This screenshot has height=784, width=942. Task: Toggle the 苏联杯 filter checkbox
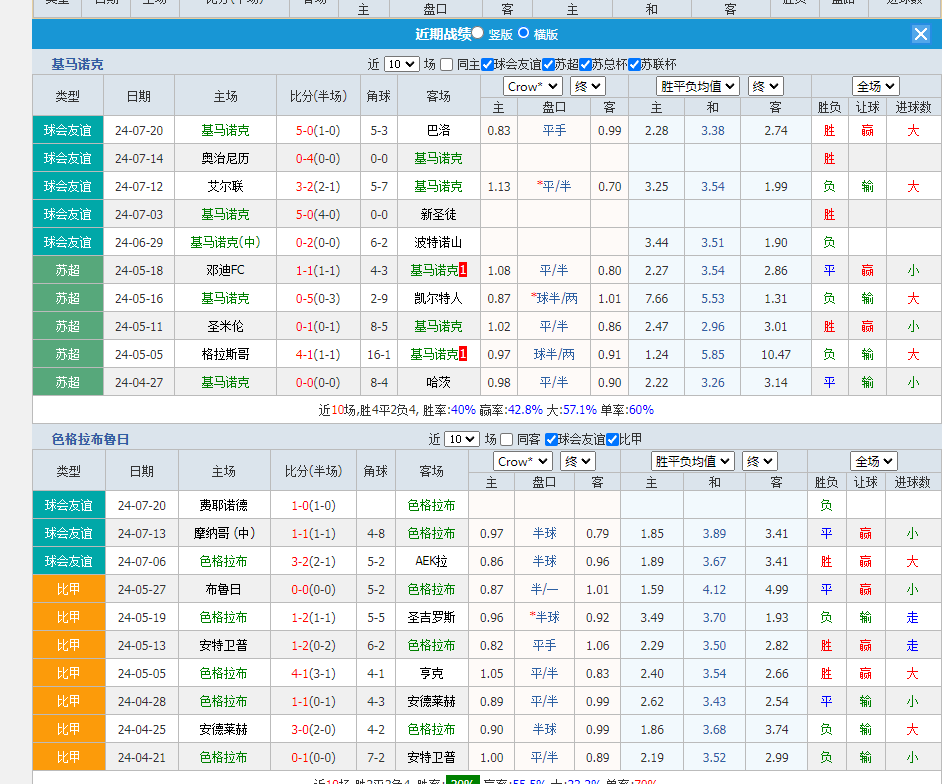tap(634, 64)
